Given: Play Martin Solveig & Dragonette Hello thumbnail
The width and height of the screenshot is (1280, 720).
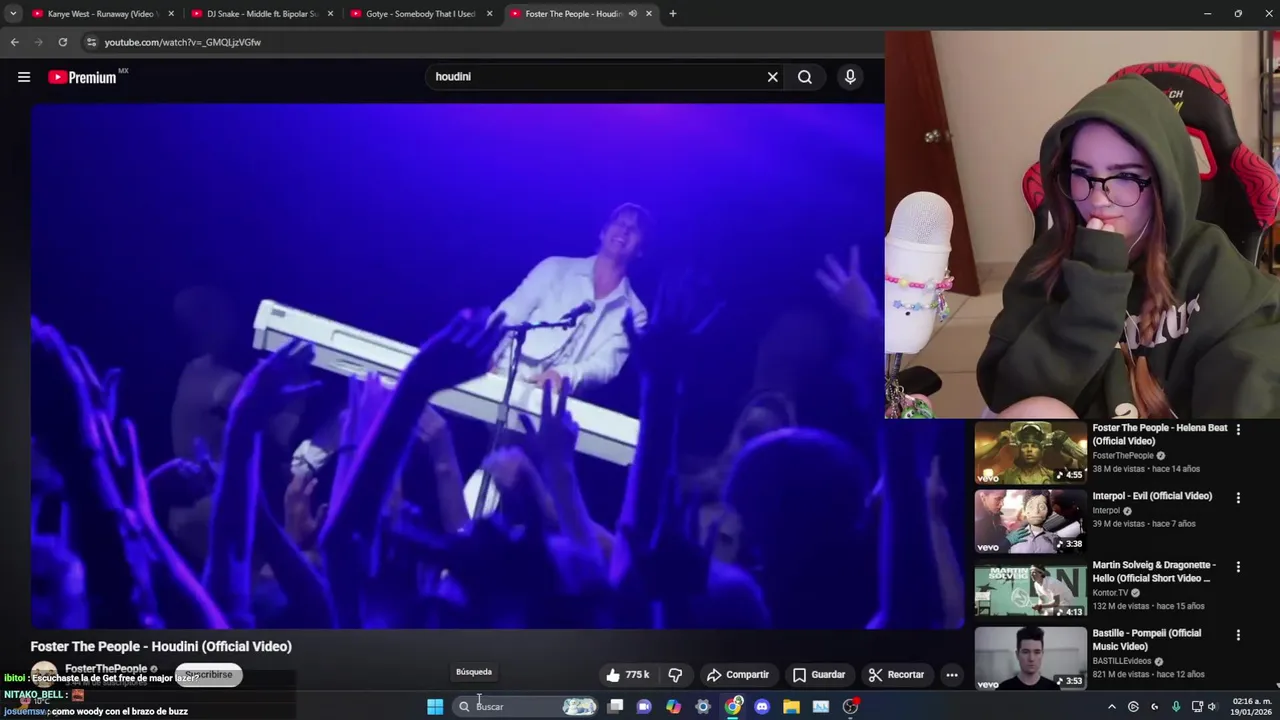Looking at the screenshot, I should tap(1030, 589).
